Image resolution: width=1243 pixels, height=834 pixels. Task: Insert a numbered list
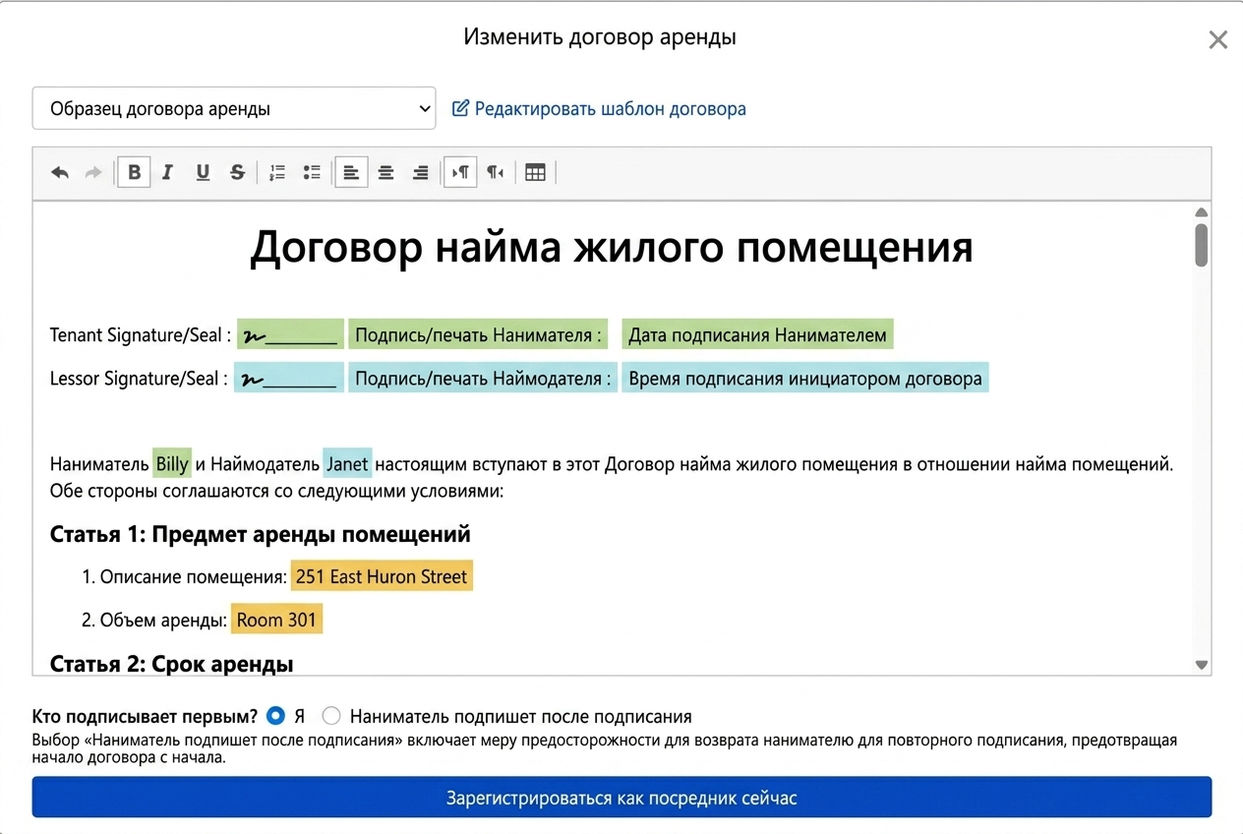[278, 173]
